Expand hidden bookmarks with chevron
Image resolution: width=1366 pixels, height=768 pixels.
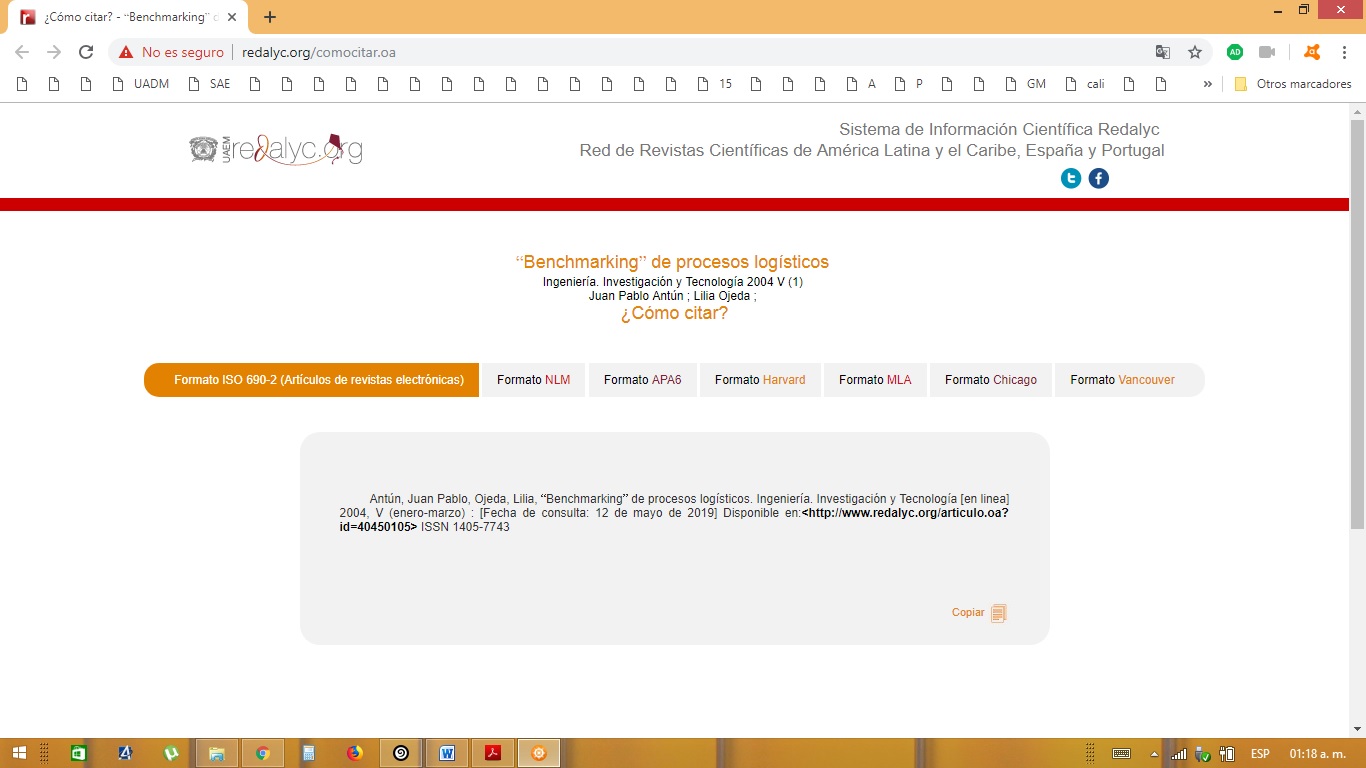[x=1207, y=84]
